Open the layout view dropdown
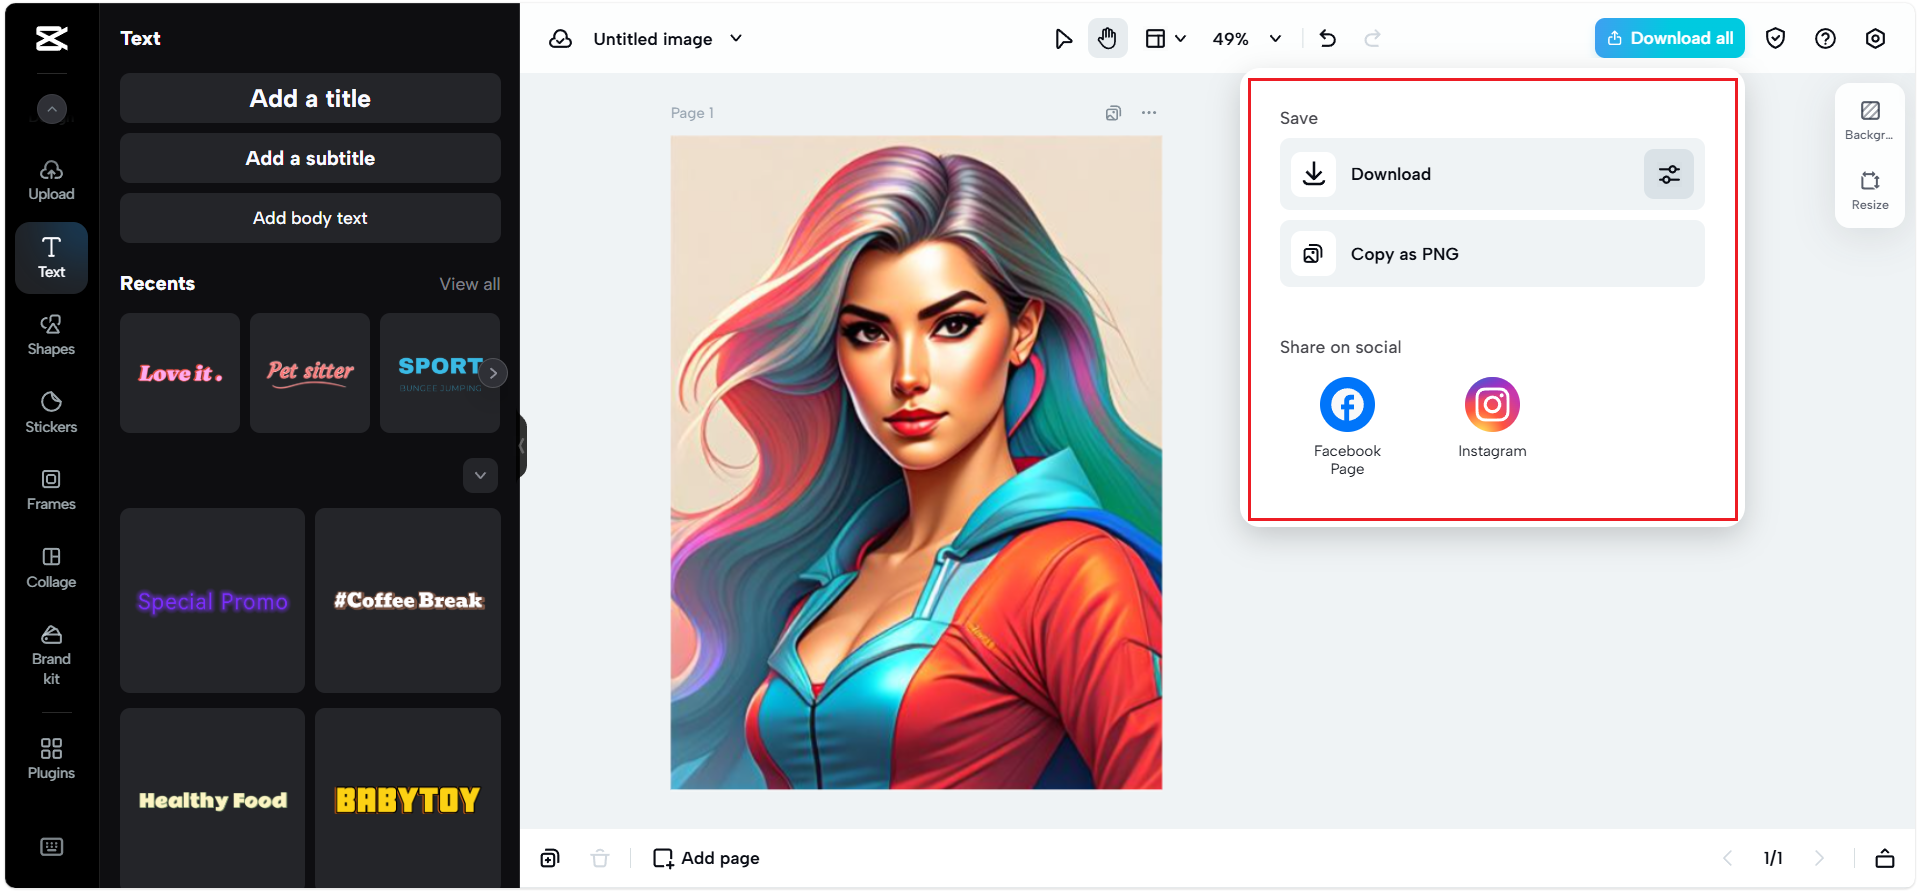This screenshot has width=1920, height=893. [x=1166, y=38]
